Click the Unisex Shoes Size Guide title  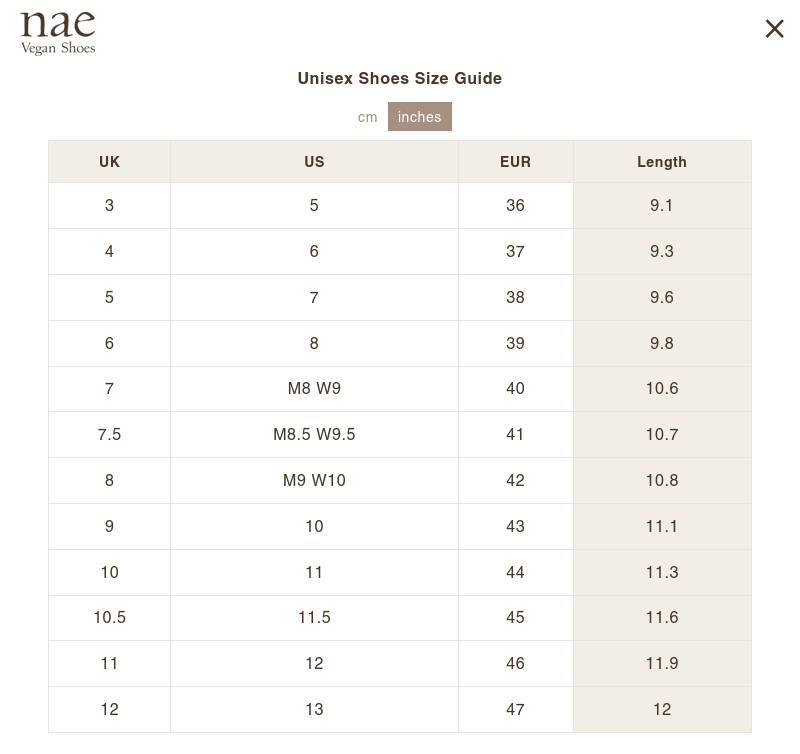coord(400,78)
